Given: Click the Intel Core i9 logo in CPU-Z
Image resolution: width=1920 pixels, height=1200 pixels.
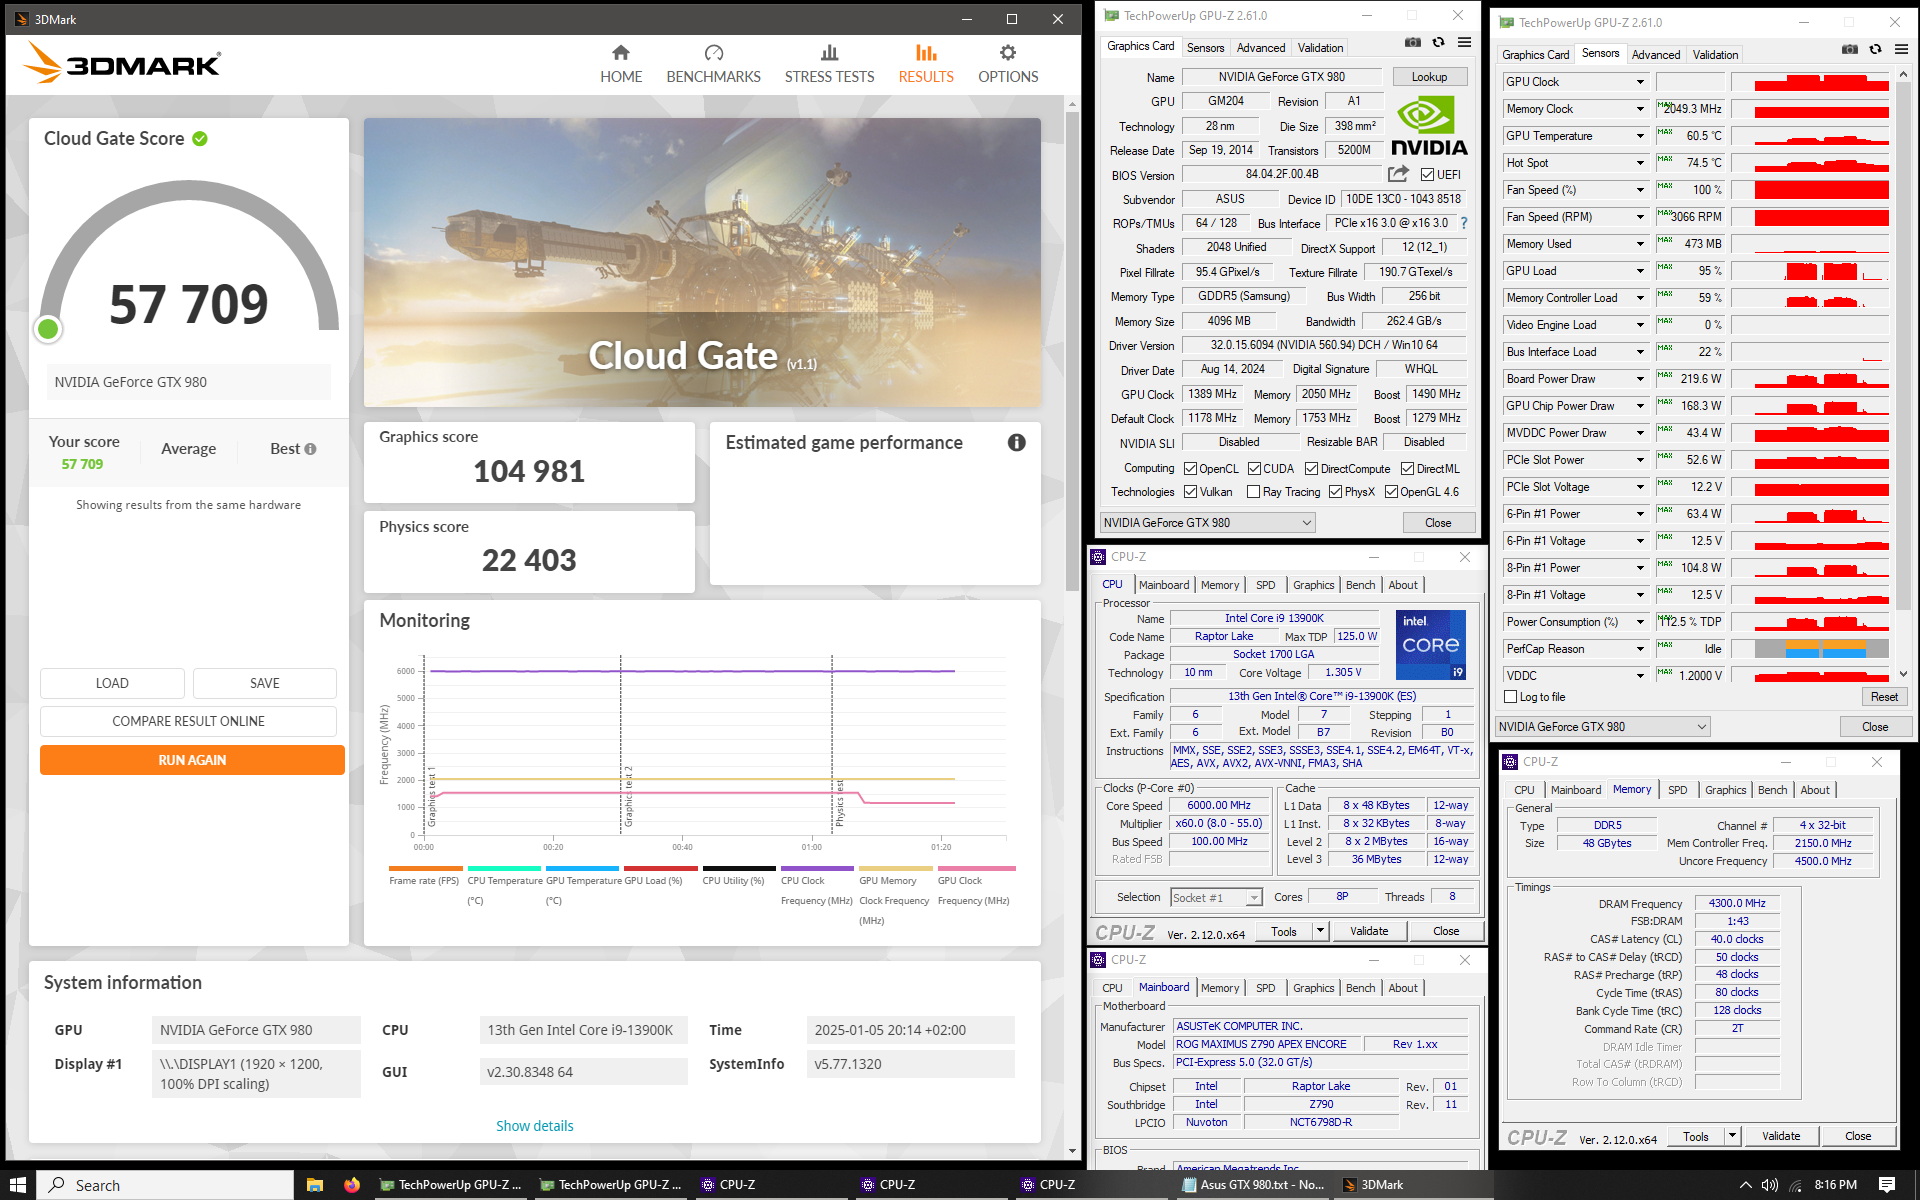Looking at the screenshot, I should pyautogui.click(x=1431, y=645).
